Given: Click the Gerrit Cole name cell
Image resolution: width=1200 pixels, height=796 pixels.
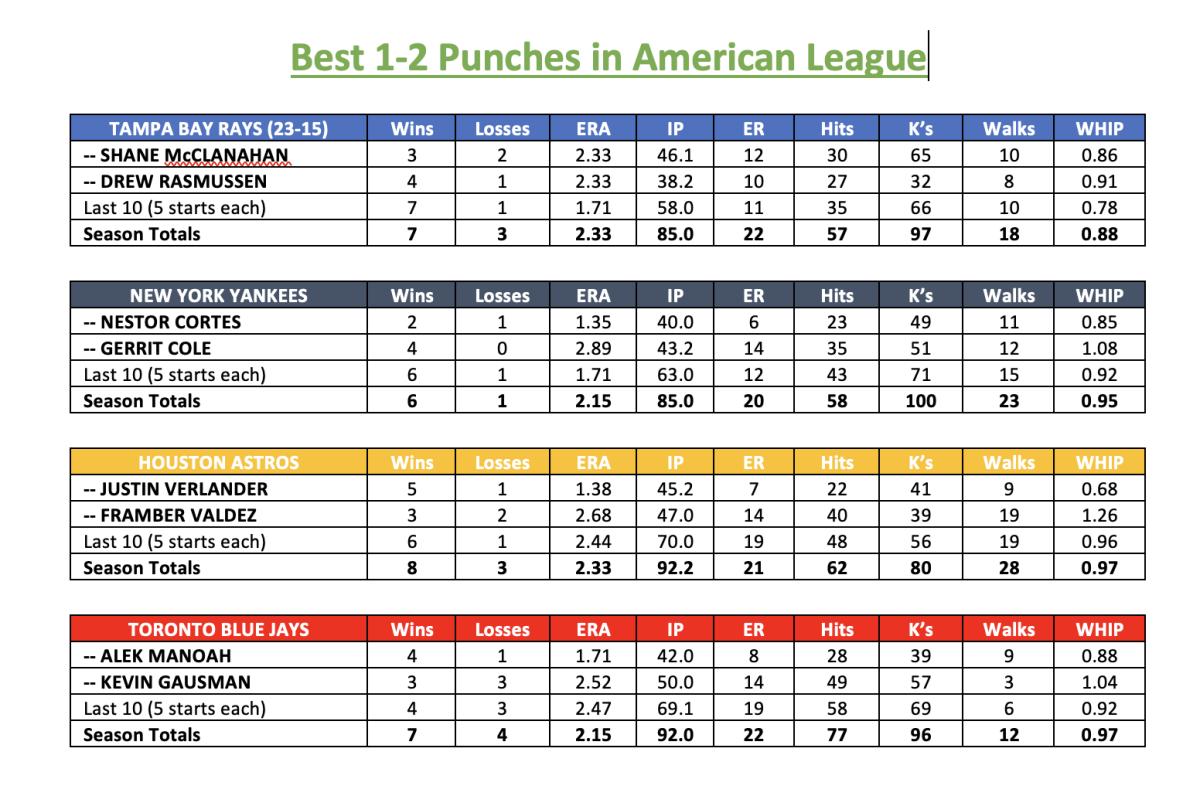Looking at the screenshot, I should [219, 348].
